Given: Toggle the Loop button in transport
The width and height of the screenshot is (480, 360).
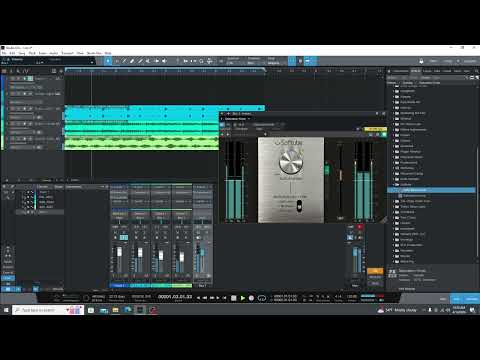Looking at the screenshot, I should coord(262,298).
